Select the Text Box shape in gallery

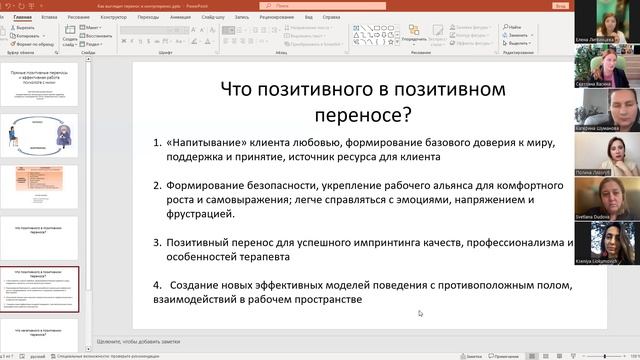click(x=356, y=28)
